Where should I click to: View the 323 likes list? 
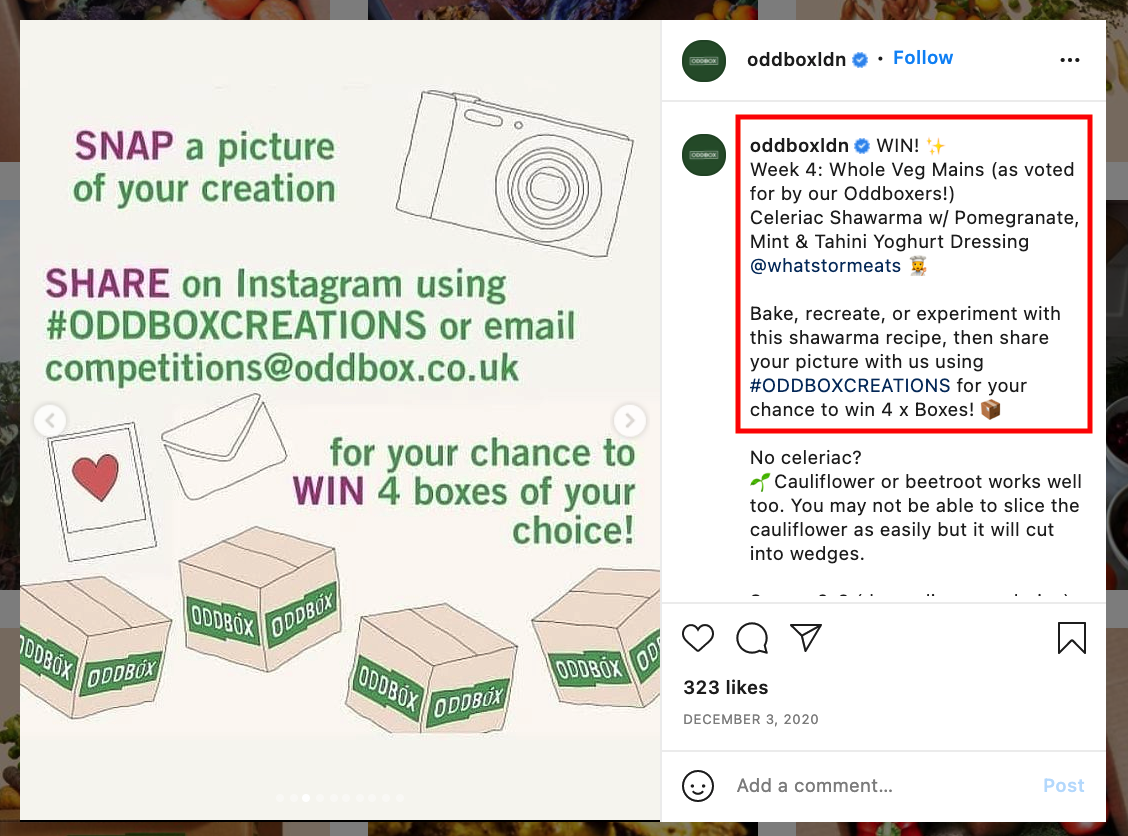click(725, 688)
